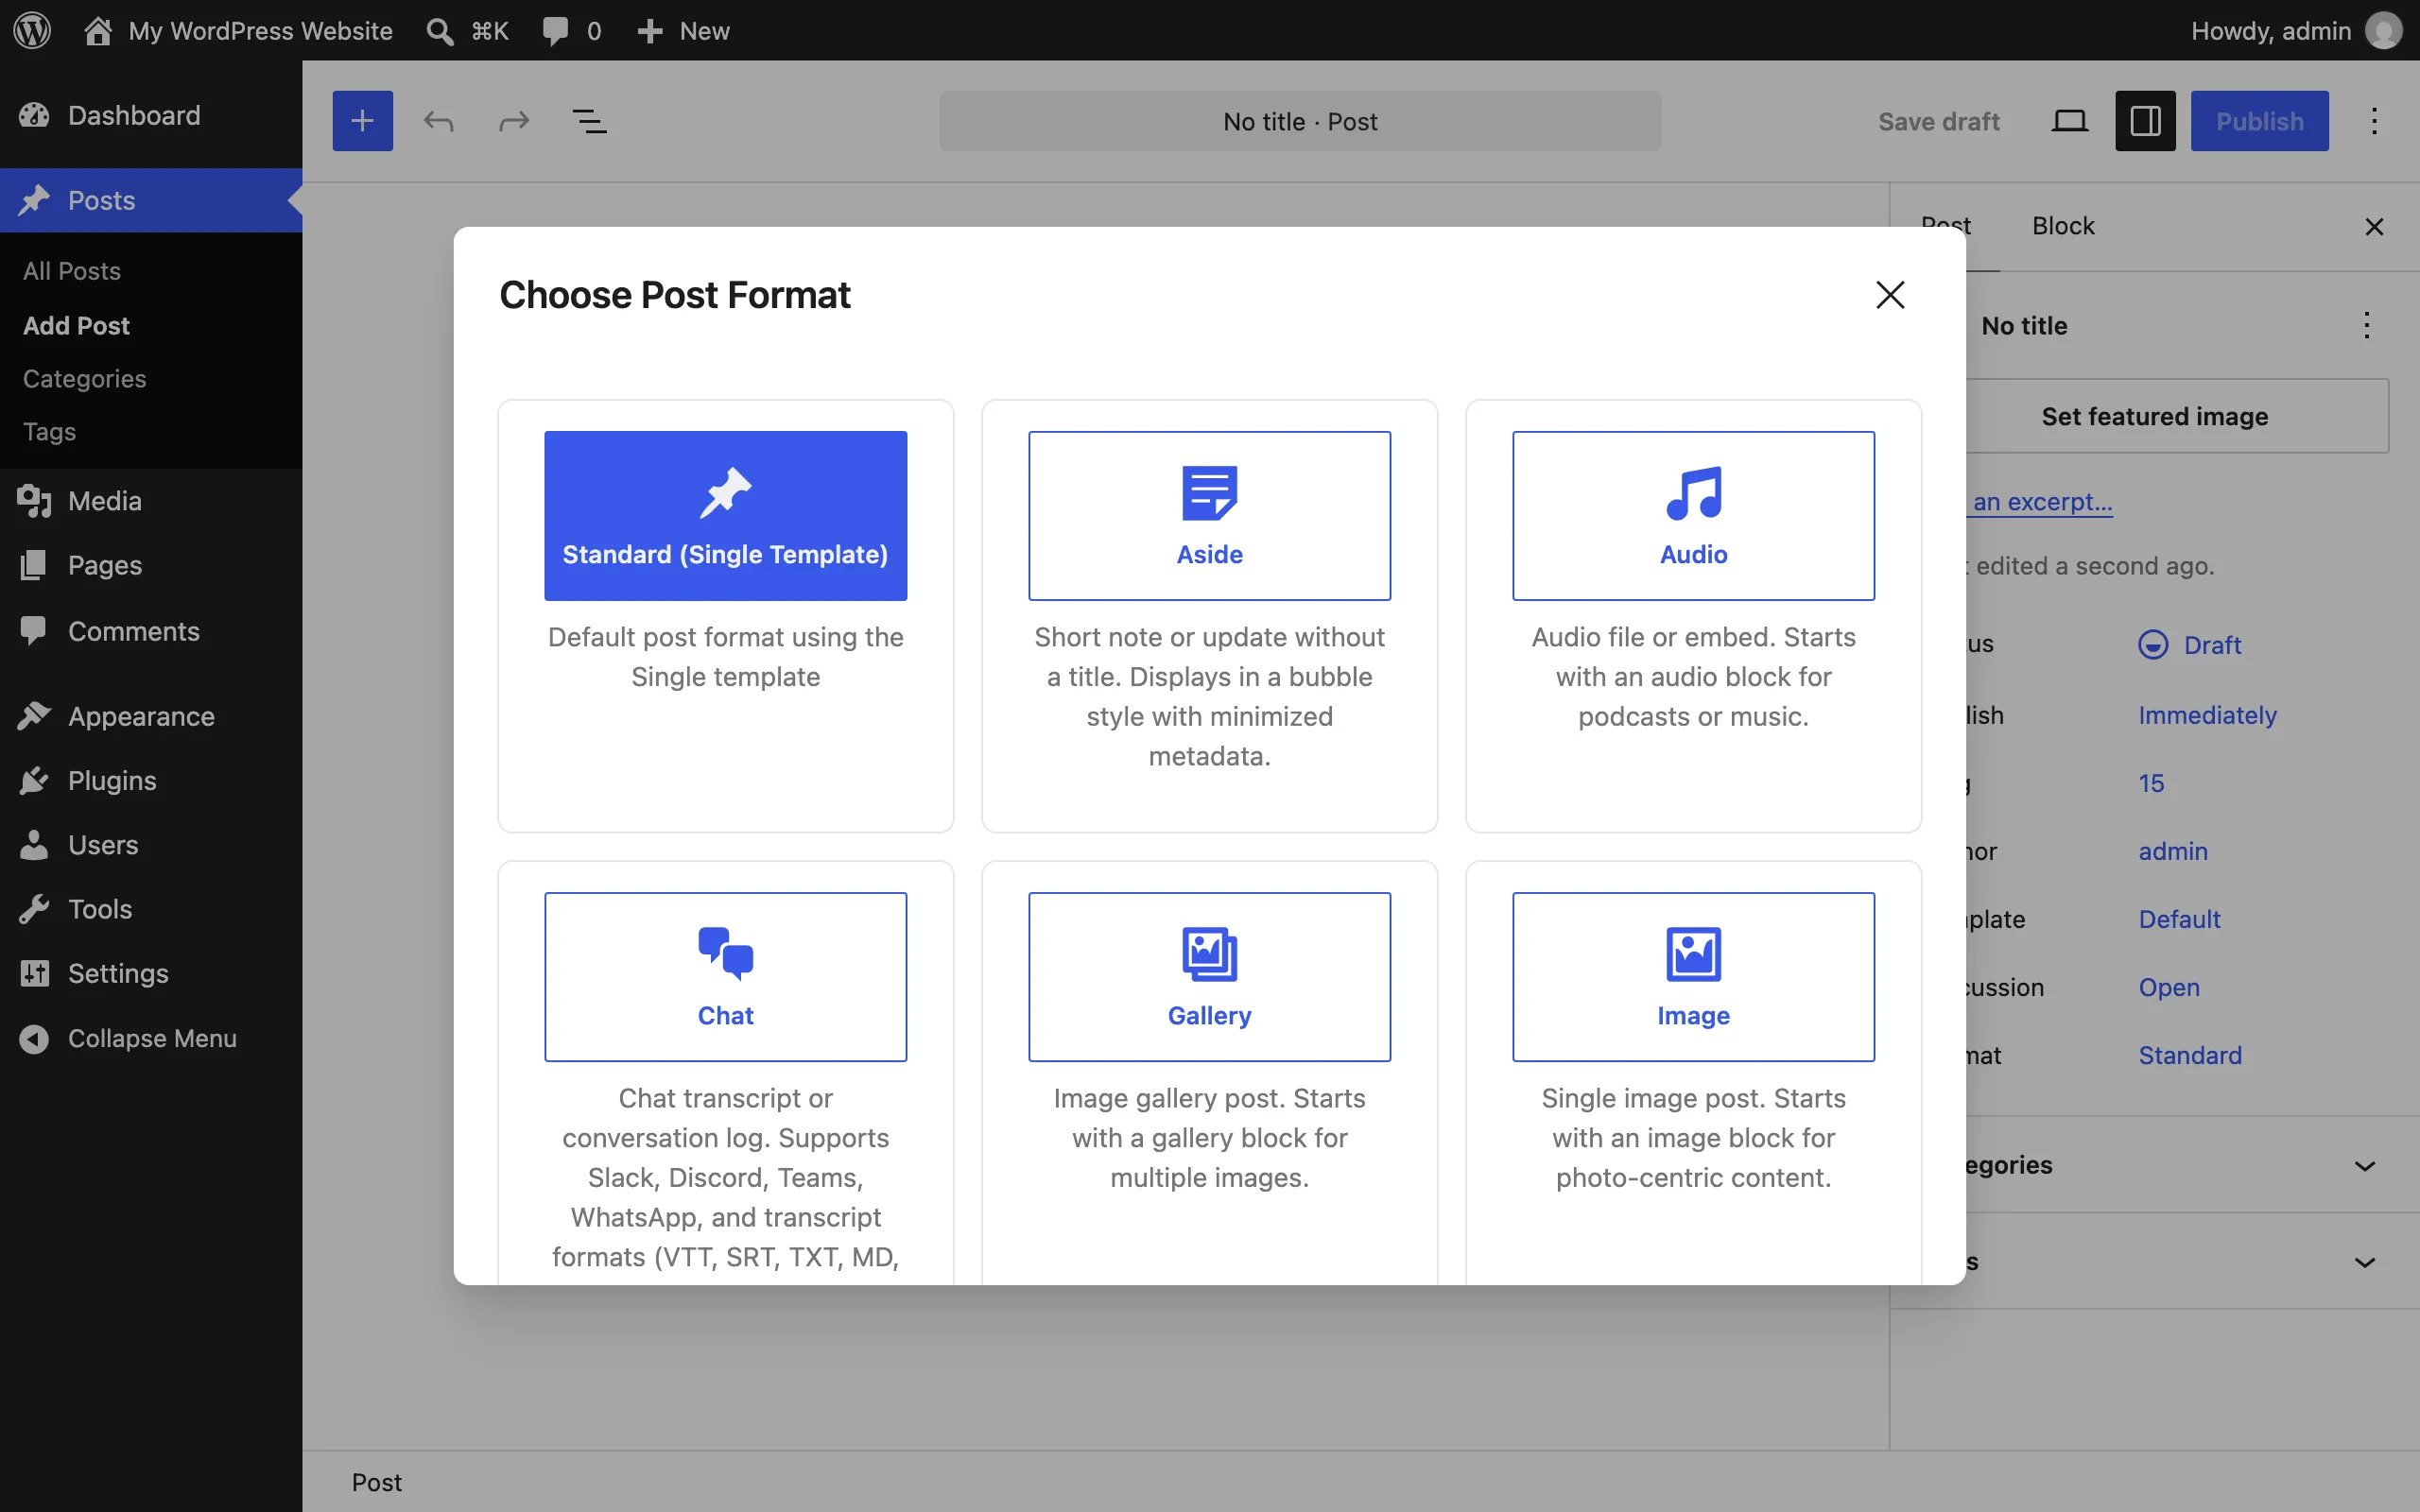
Task: Click the add an excerpt link
Action: pyautogui.click(x=2042, y=501)
